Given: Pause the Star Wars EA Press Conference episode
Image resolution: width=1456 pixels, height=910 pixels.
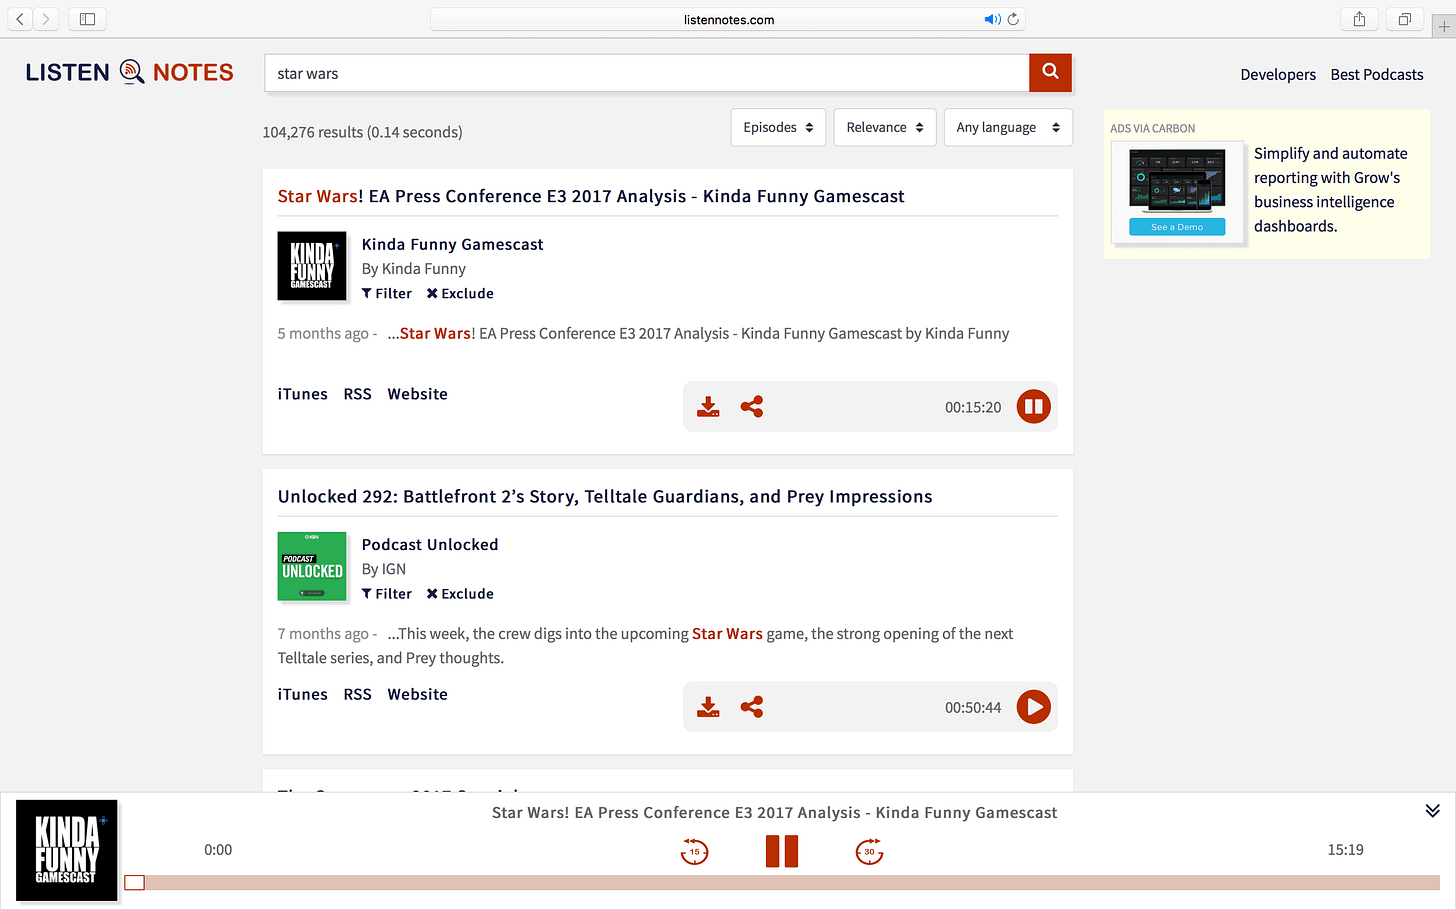Looking at the screenshot, I should (1034, 407).
